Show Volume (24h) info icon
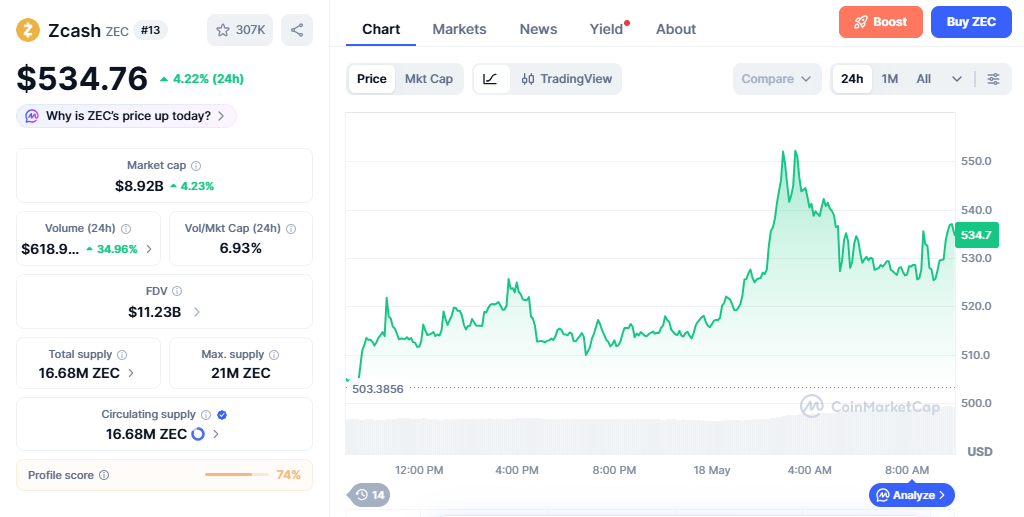 126,228
